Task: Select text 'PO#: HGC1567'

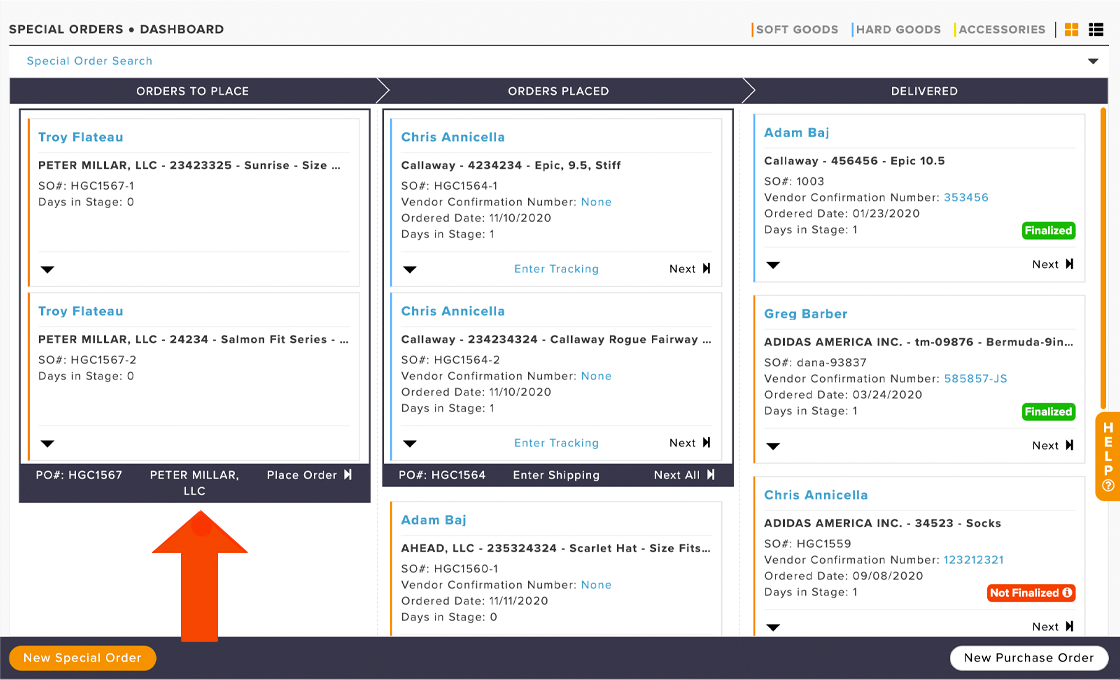Action: point(79,475)
